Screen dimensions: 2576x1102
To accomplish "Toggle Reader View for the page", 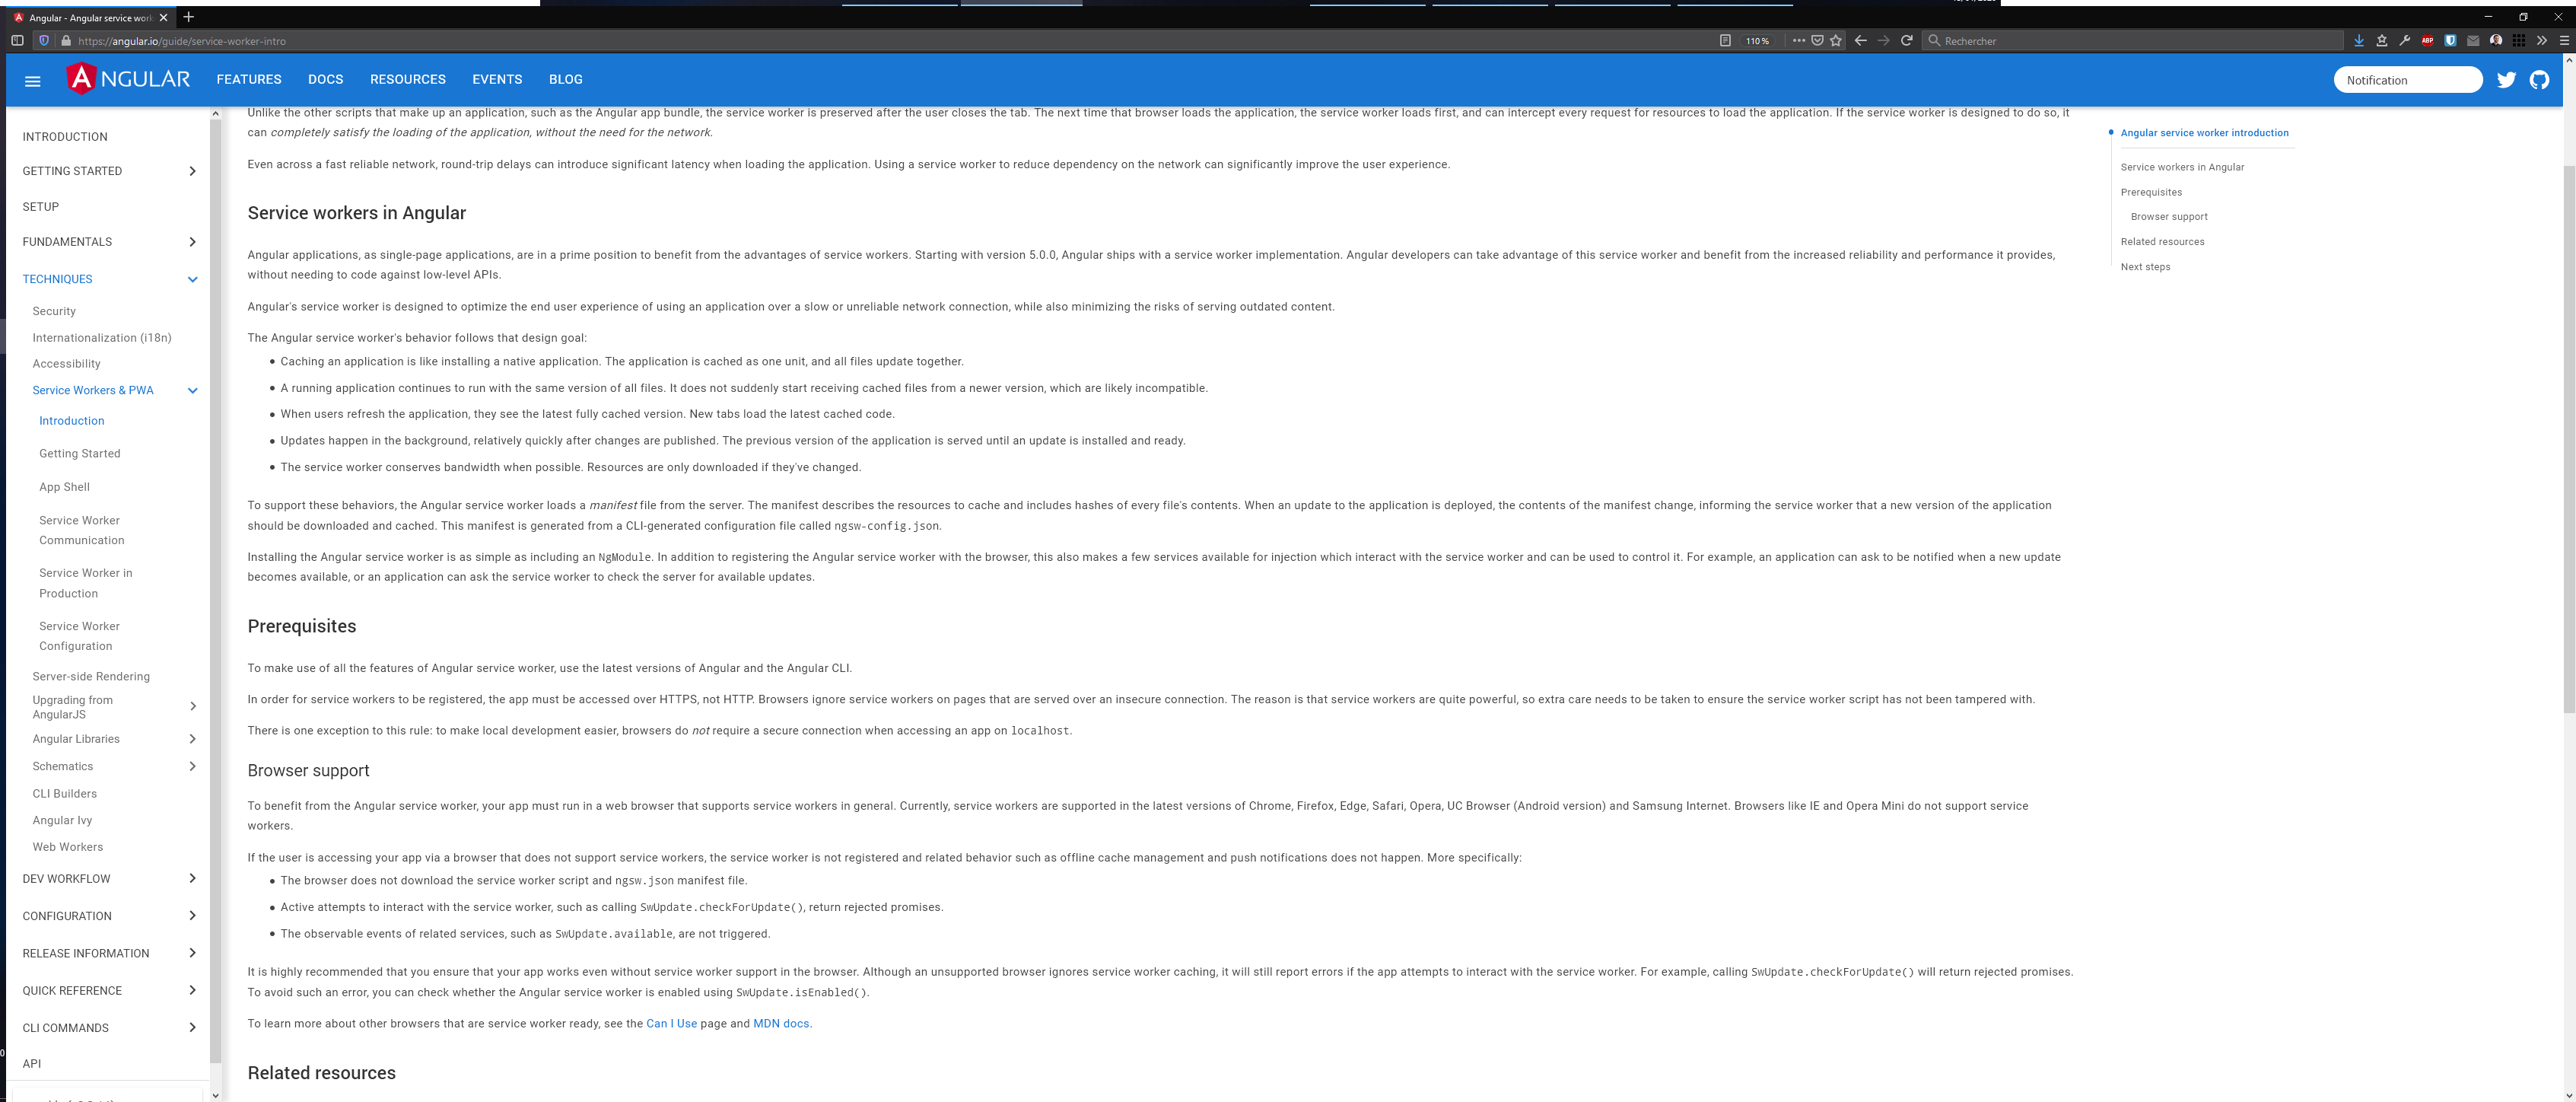I will click(x=1727, y=41).
